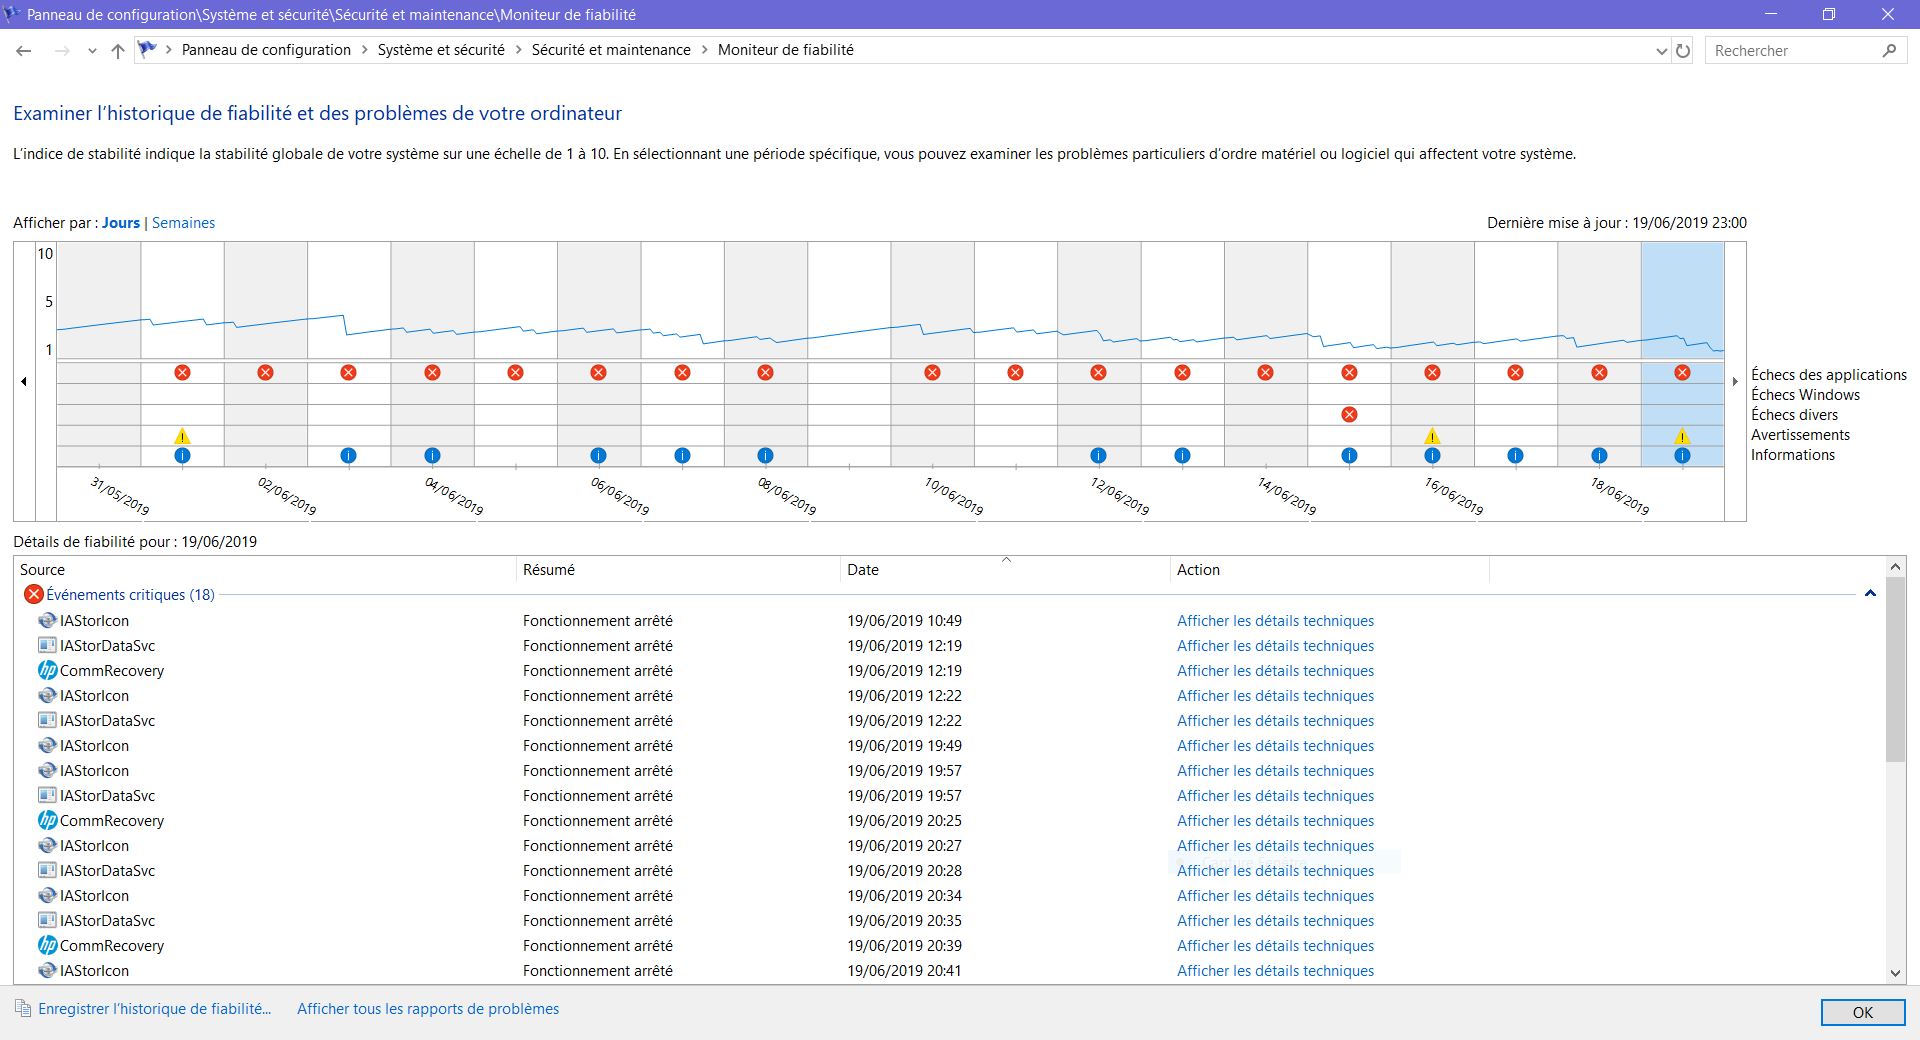Screen dimensions: 1920x1040
Task: Select application failure icon for 01/06/2019
Action: 182,372
